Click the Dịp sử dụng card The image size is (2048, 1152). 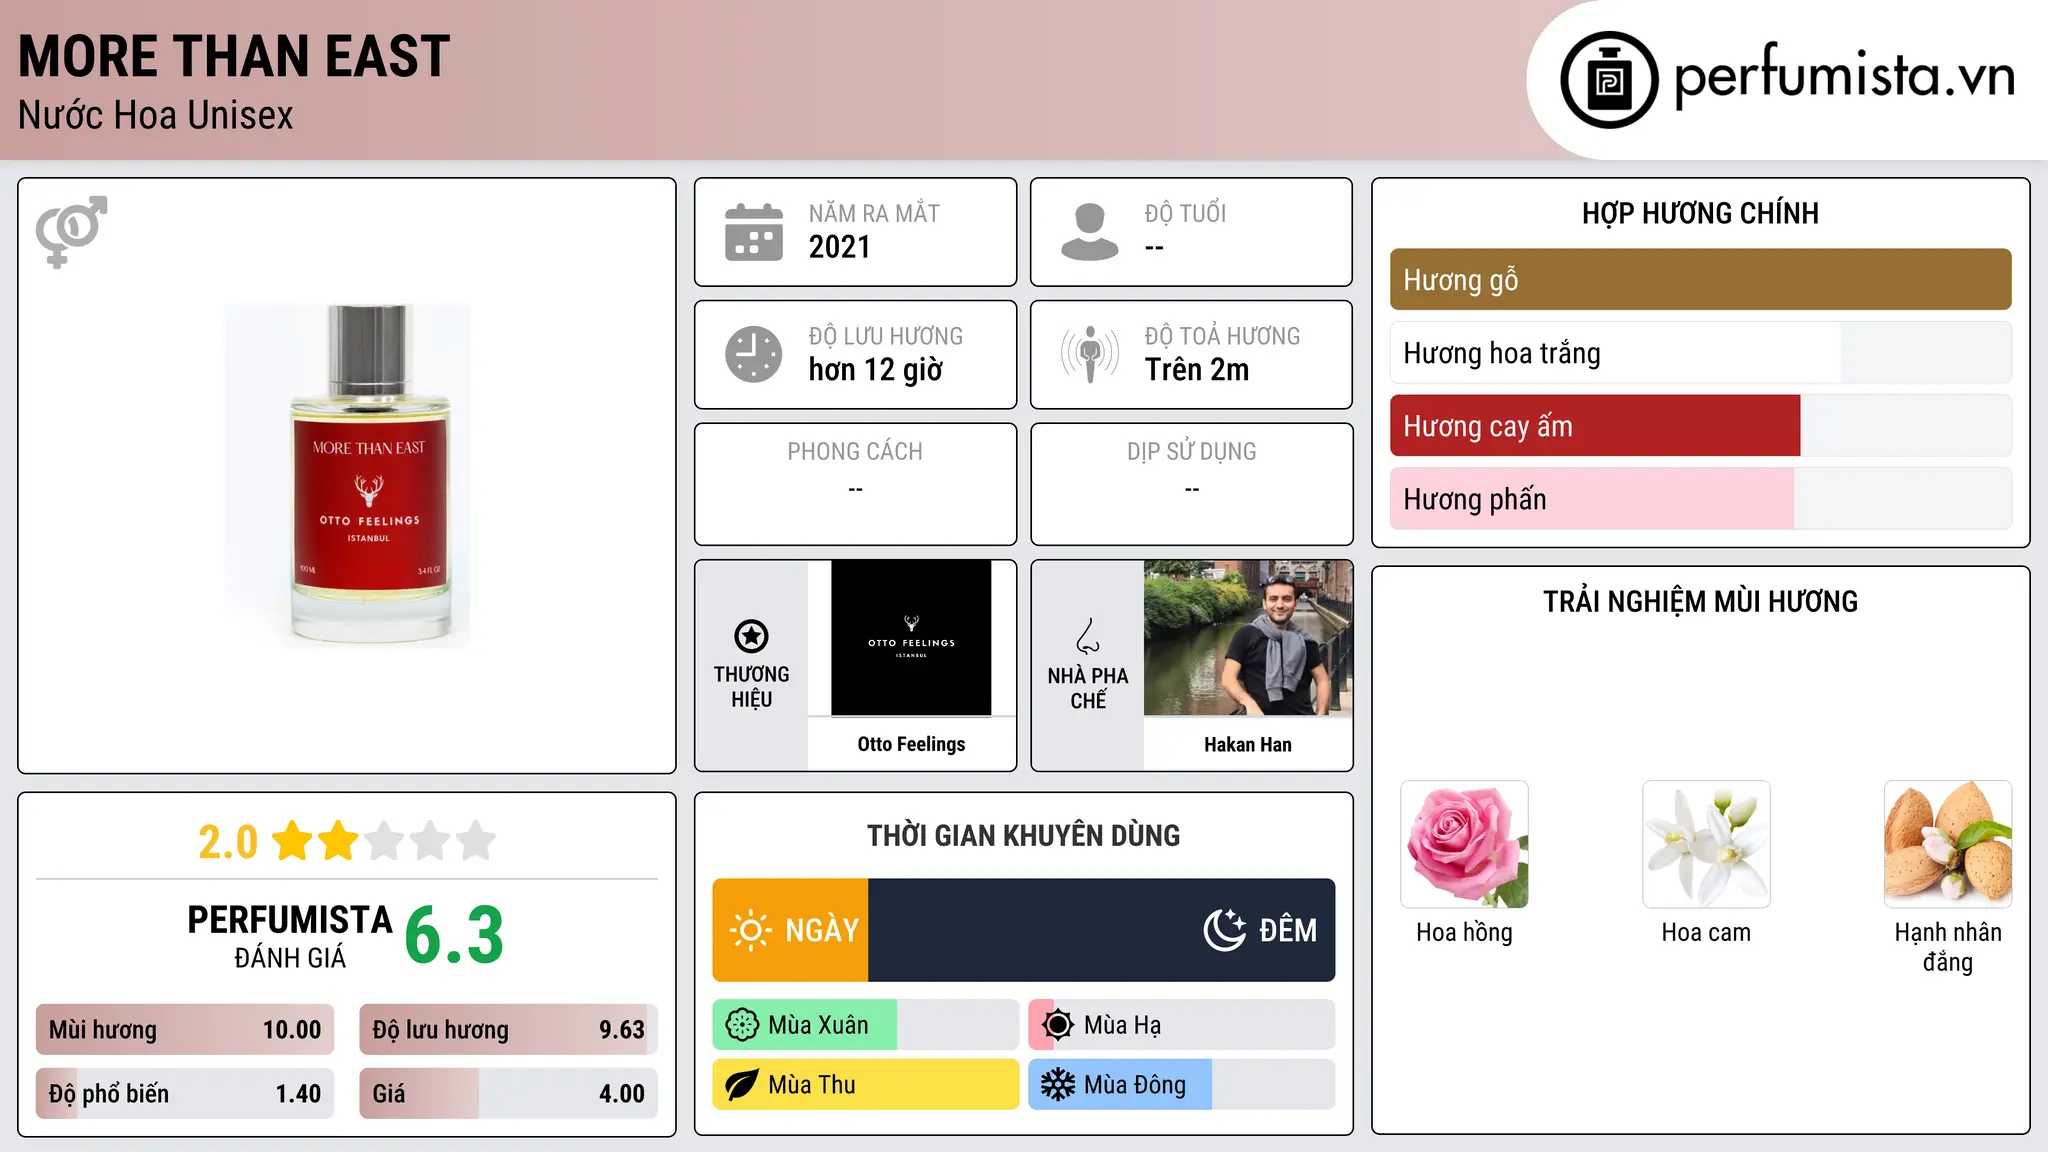[1191, 484]
